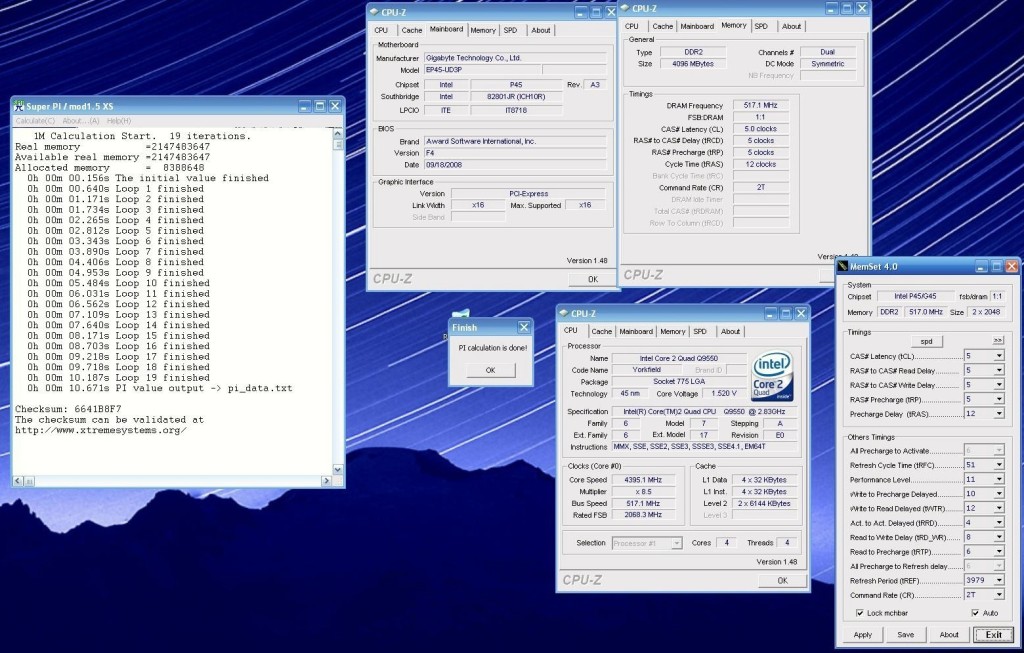Click the lower CPU-Z window title icon
Image resolution: width=1024 pixels, height=653 pixels.
coord(564,313)
